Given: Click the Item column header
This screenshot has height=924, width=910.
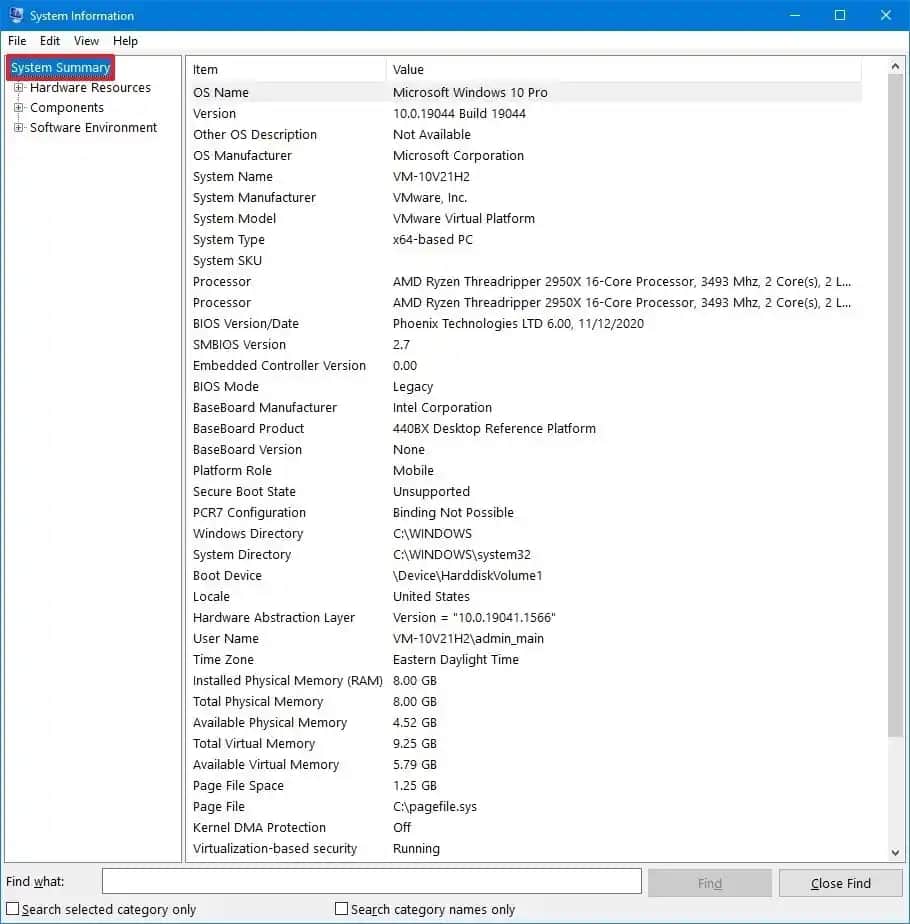Looking at the screenshot, I should 285,70.
